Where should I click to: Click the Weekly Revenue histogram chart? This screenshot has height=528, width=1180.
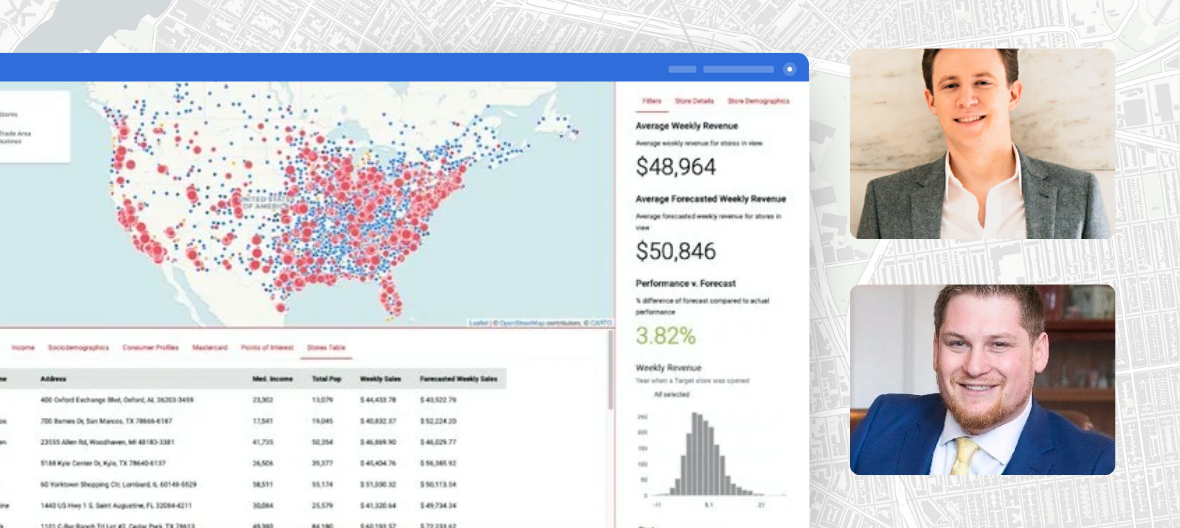point(711,452)
